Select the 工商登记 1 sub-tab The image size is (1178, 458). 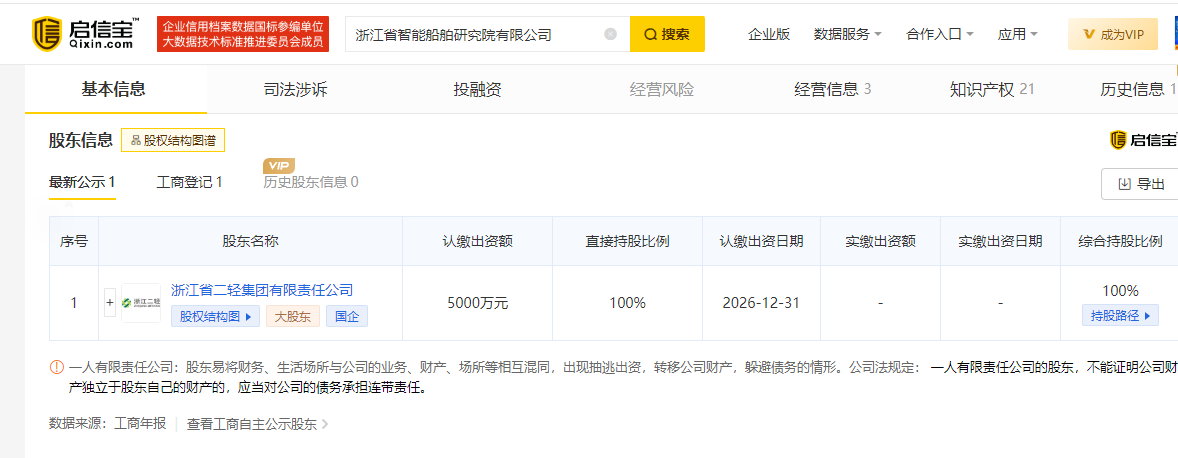pyautogui.click(x=189, y=182)
